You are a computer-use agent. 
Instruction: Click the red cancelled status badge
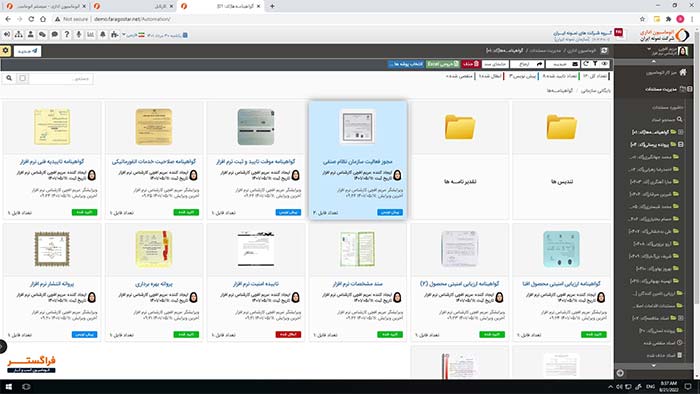pyautogui.click(x=288, y=334)
